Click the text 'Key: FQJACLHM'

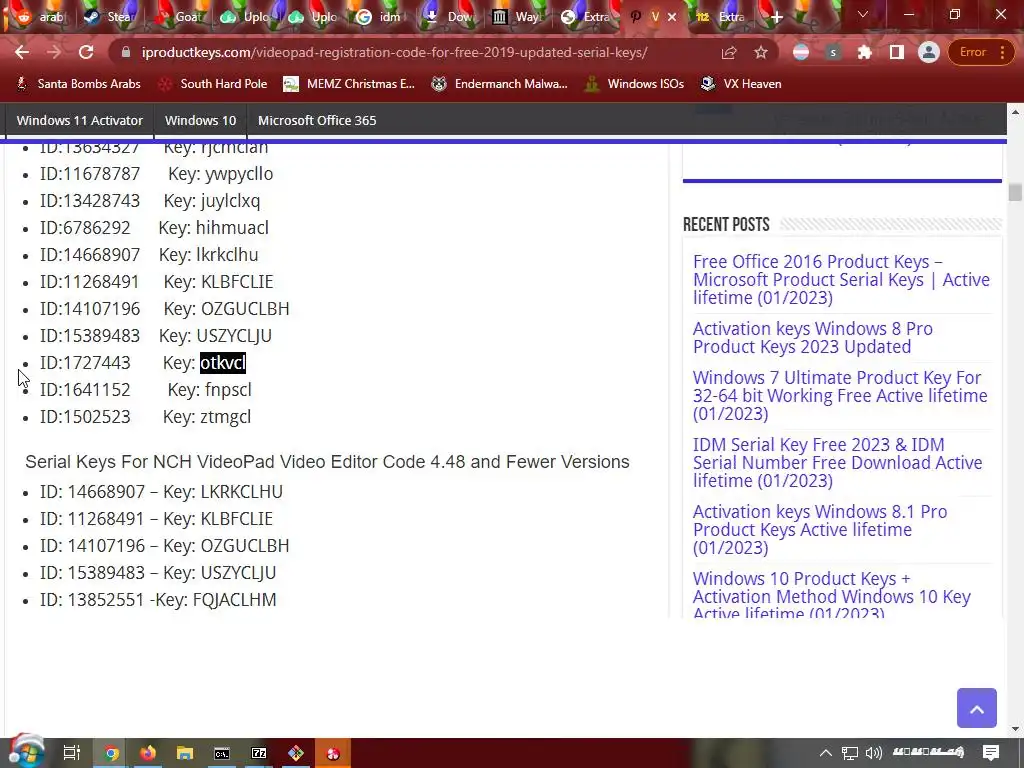pyautogui.click(x=216, y=600)
